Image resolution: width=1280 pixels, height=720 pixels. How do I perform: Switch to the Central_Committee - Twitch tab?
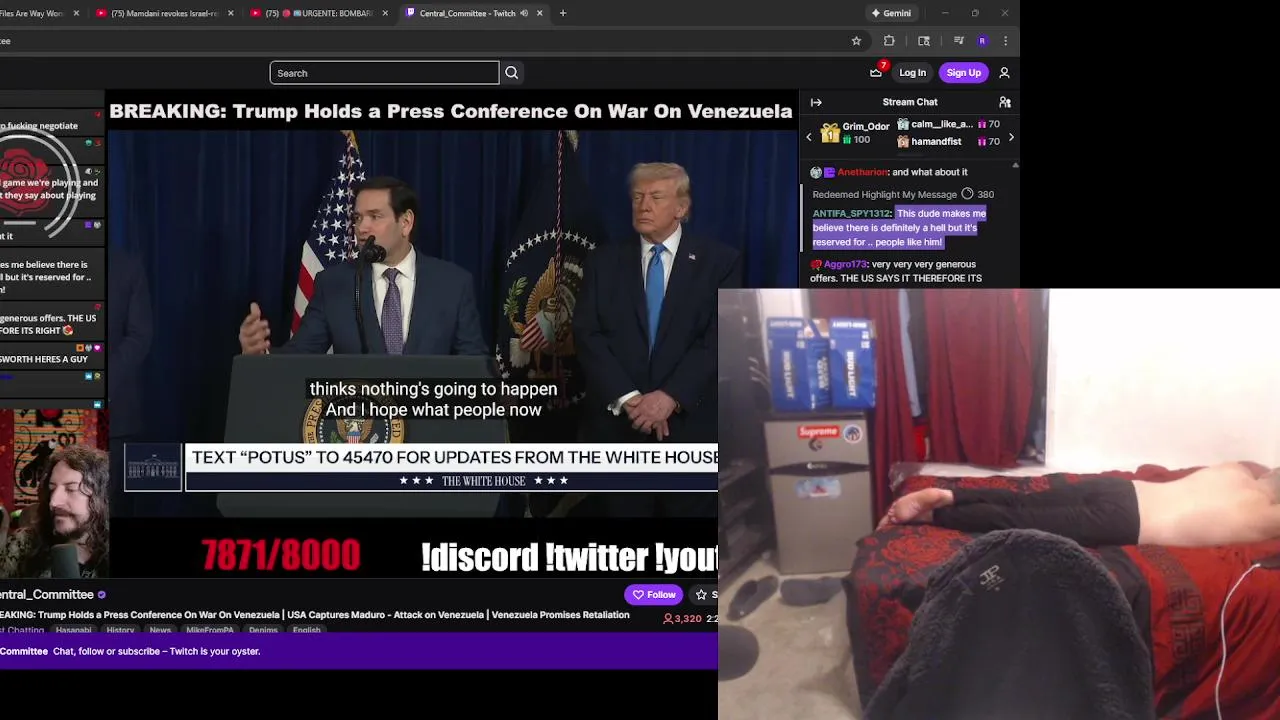474,13
